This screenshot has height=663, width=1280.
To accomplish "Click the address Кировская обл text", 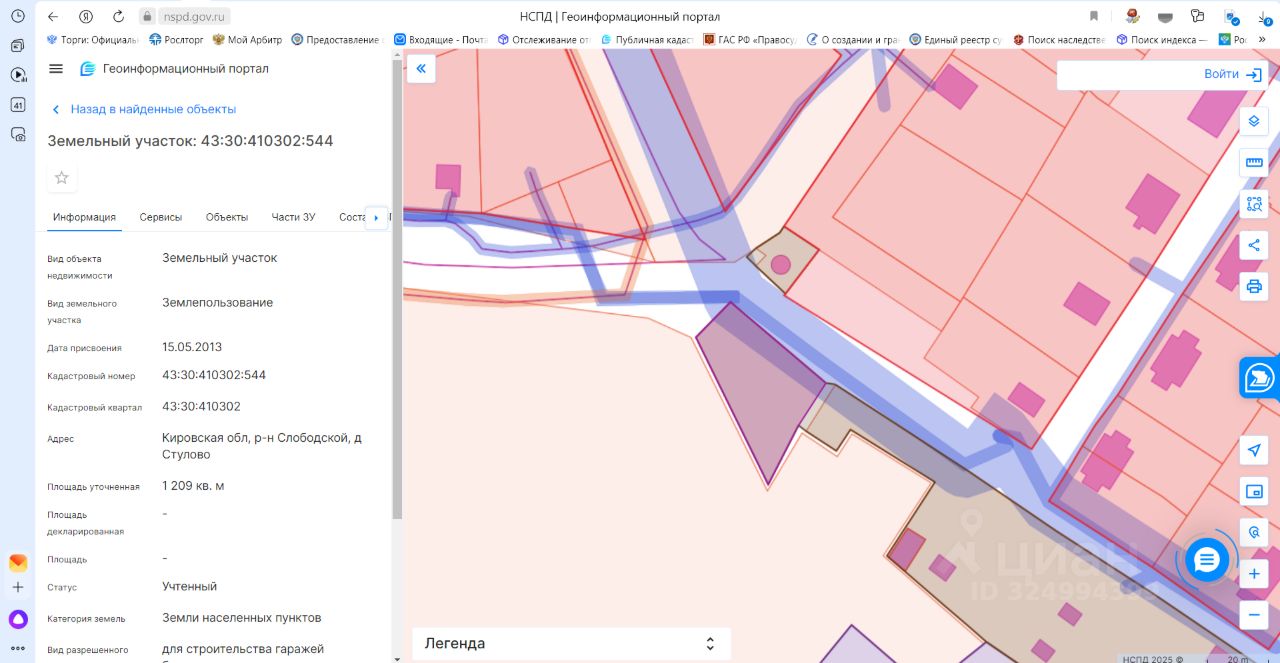I will click(x=262, y=446).
